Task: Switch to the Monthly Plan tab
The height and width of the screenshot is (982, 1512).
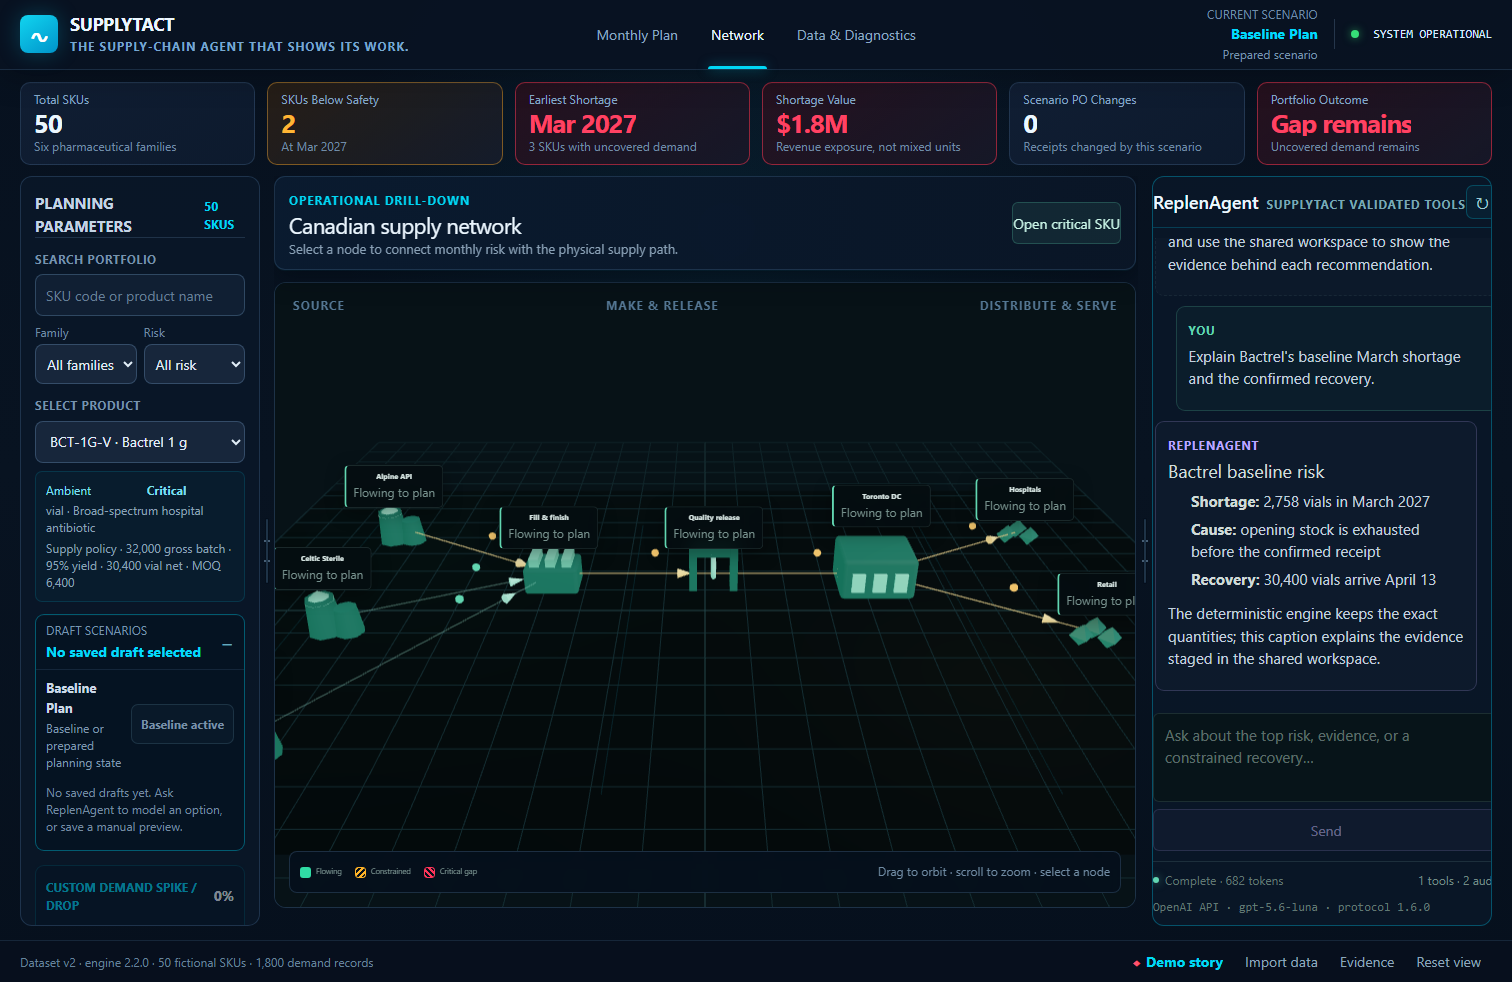Action: coord(637,35)
